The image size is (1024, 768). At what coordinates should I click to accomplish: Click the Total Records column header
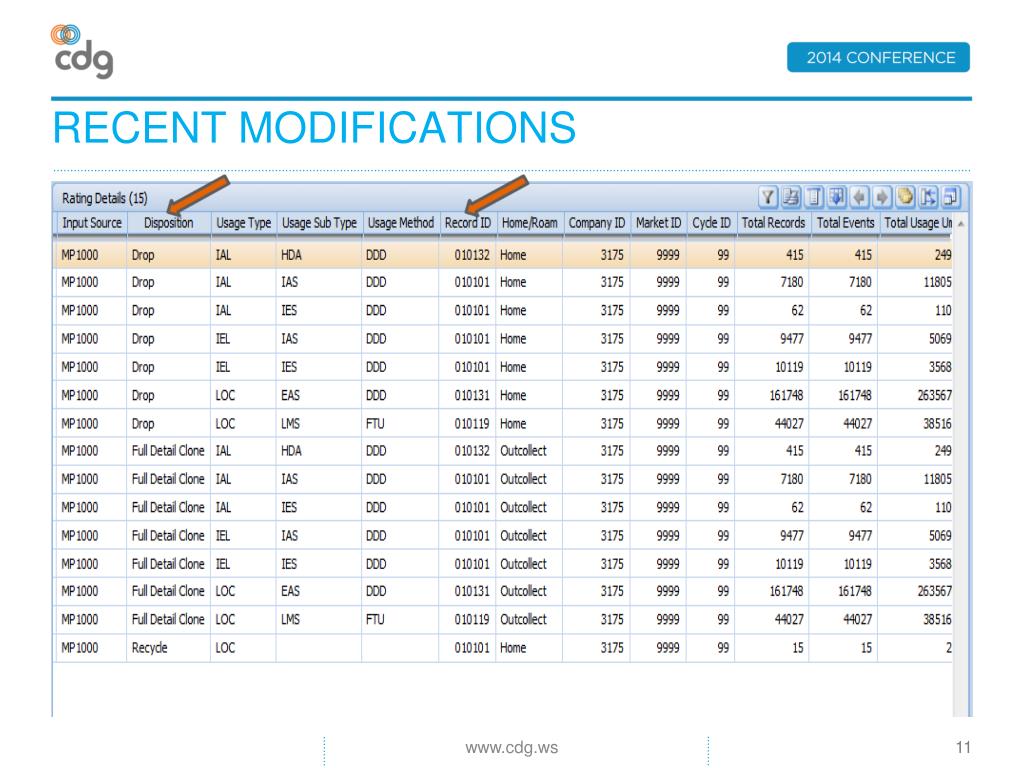[x=773, y=223]
